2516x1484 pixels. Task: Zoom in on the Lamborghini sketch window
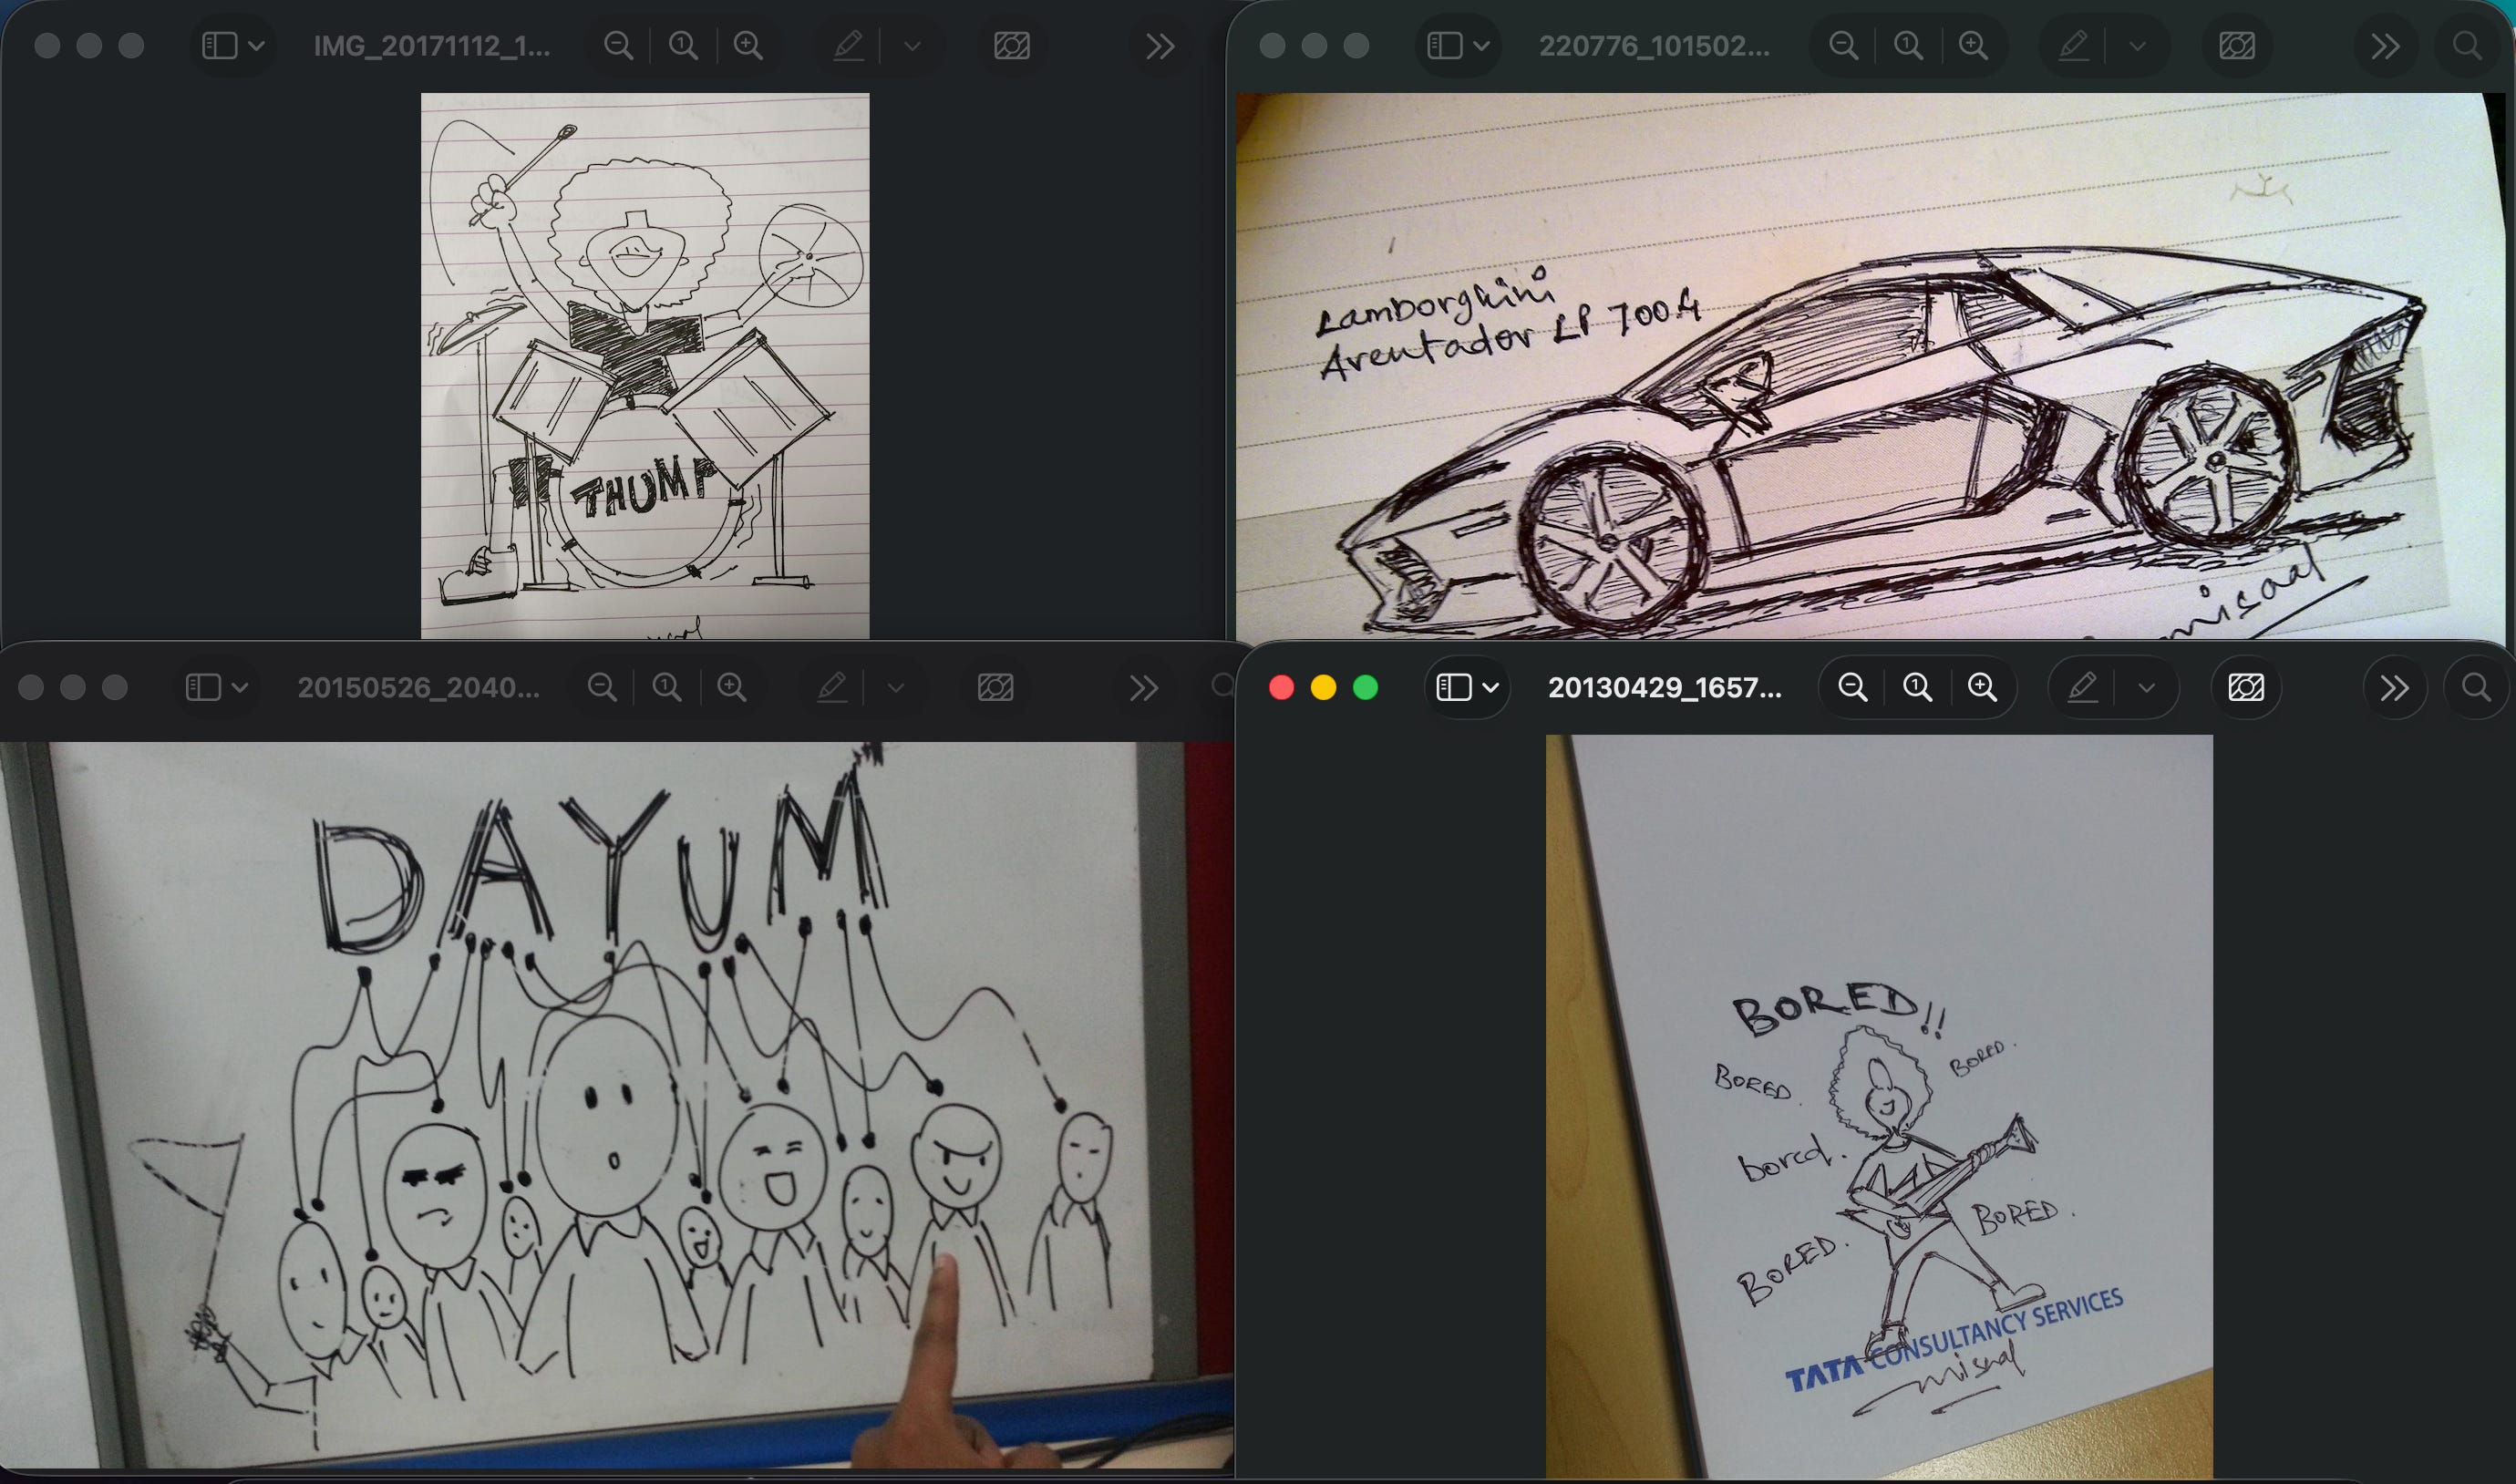point(1973,46)
